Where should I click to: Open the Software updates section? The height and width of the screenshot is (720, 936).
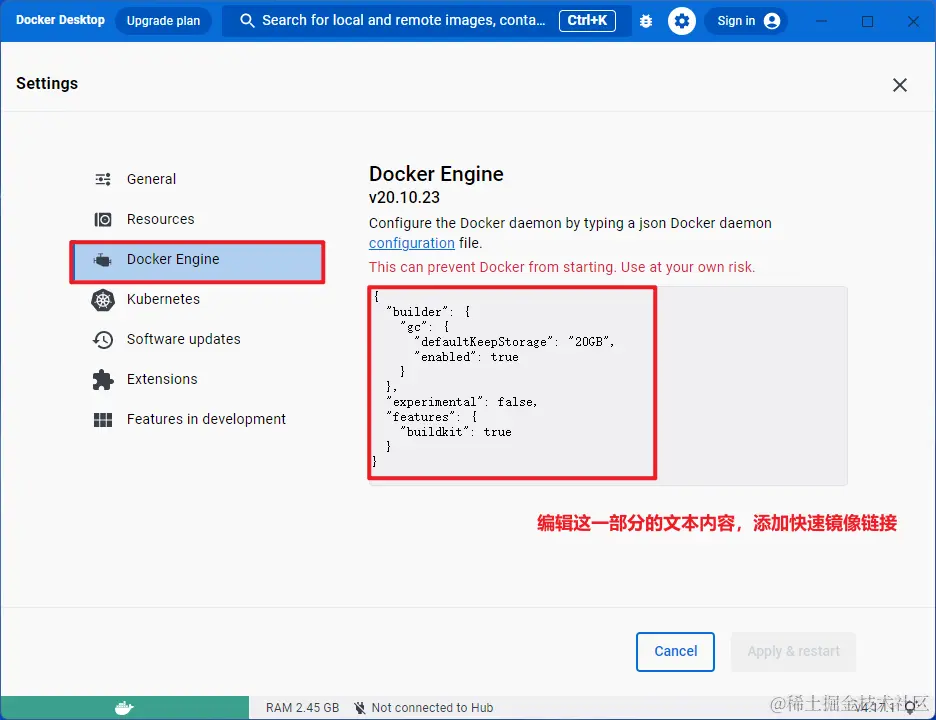pos(197,339)
